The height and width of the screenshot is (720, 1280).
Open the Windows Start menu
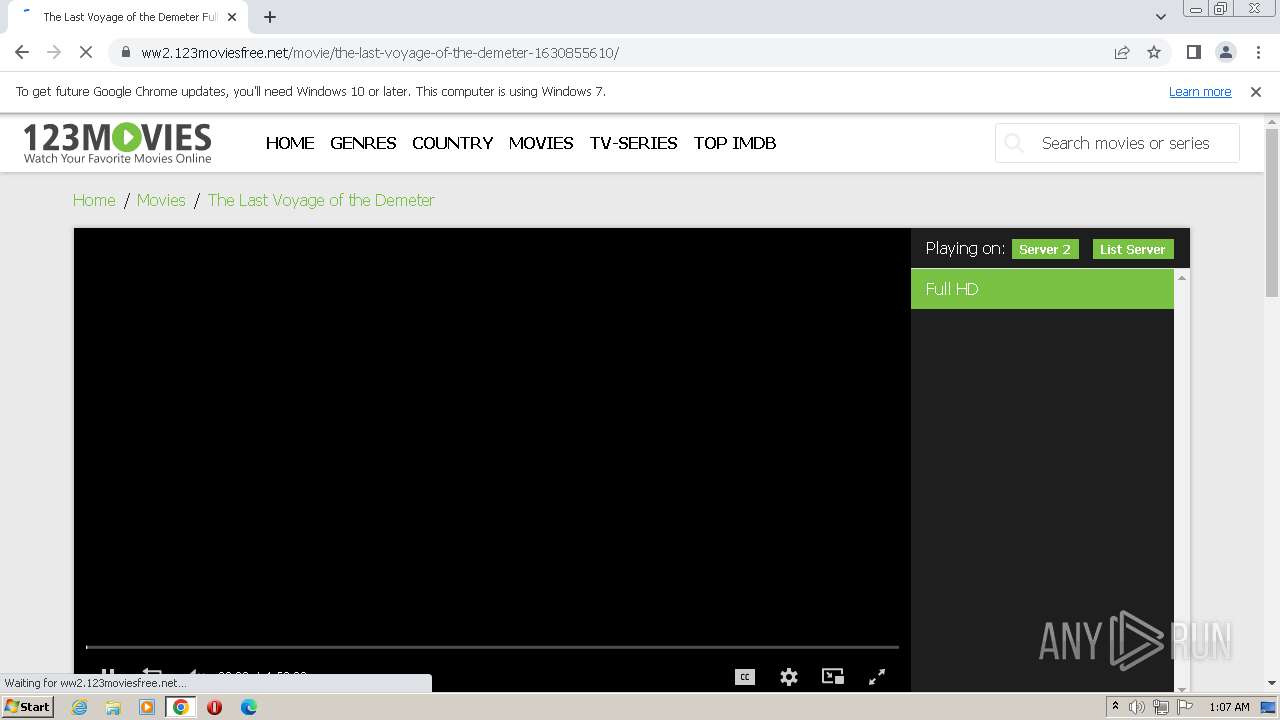click(28, 707)
